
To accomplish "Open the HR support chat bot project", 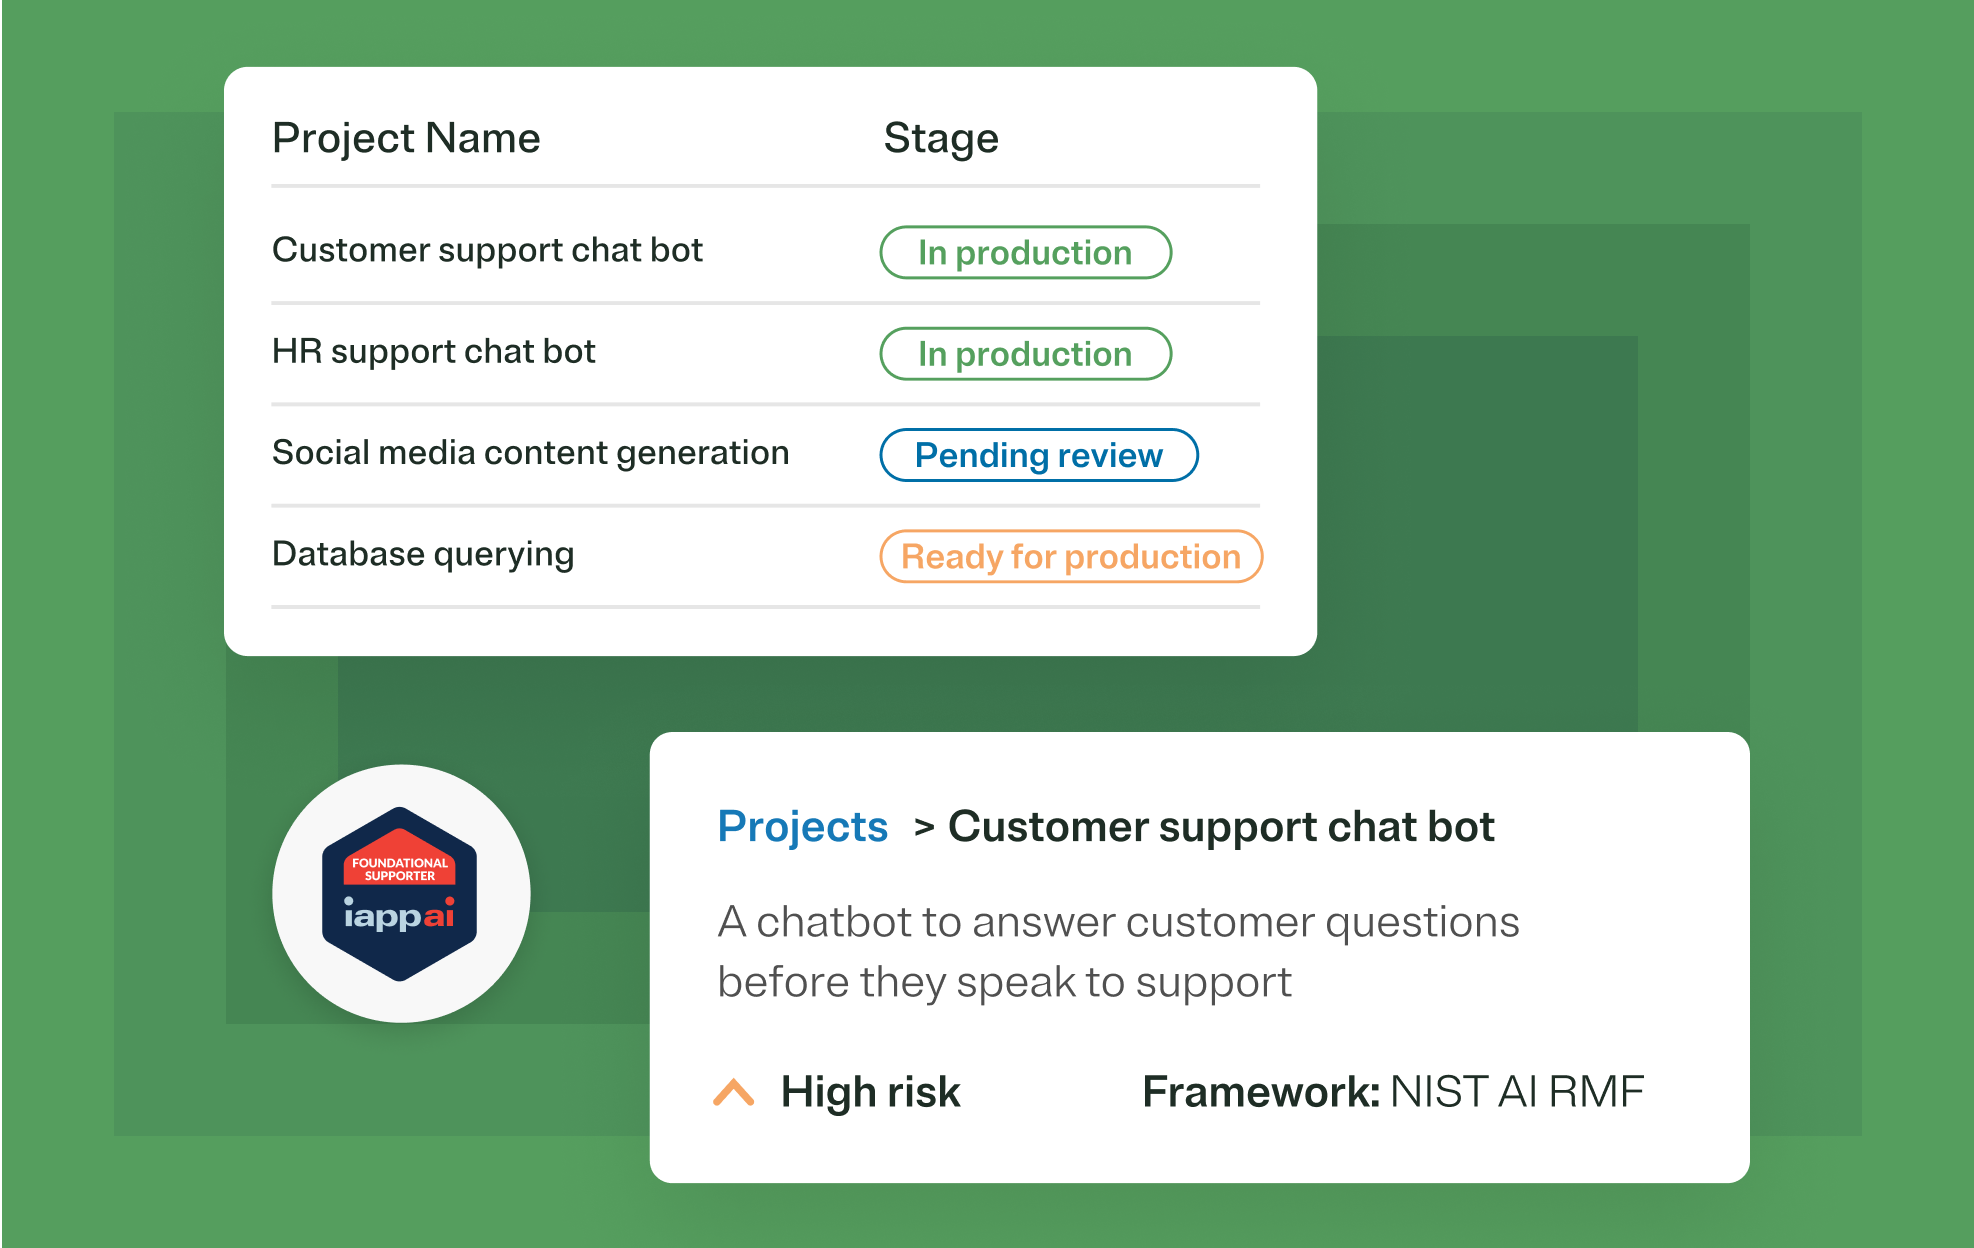I will [433, 352].
